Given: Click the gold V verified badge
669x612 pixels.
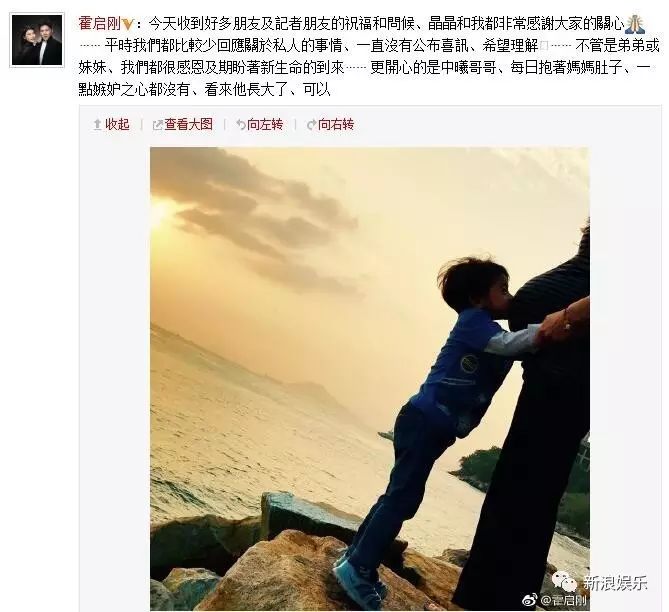Looking at the screenshot, I should pos(128,25).
